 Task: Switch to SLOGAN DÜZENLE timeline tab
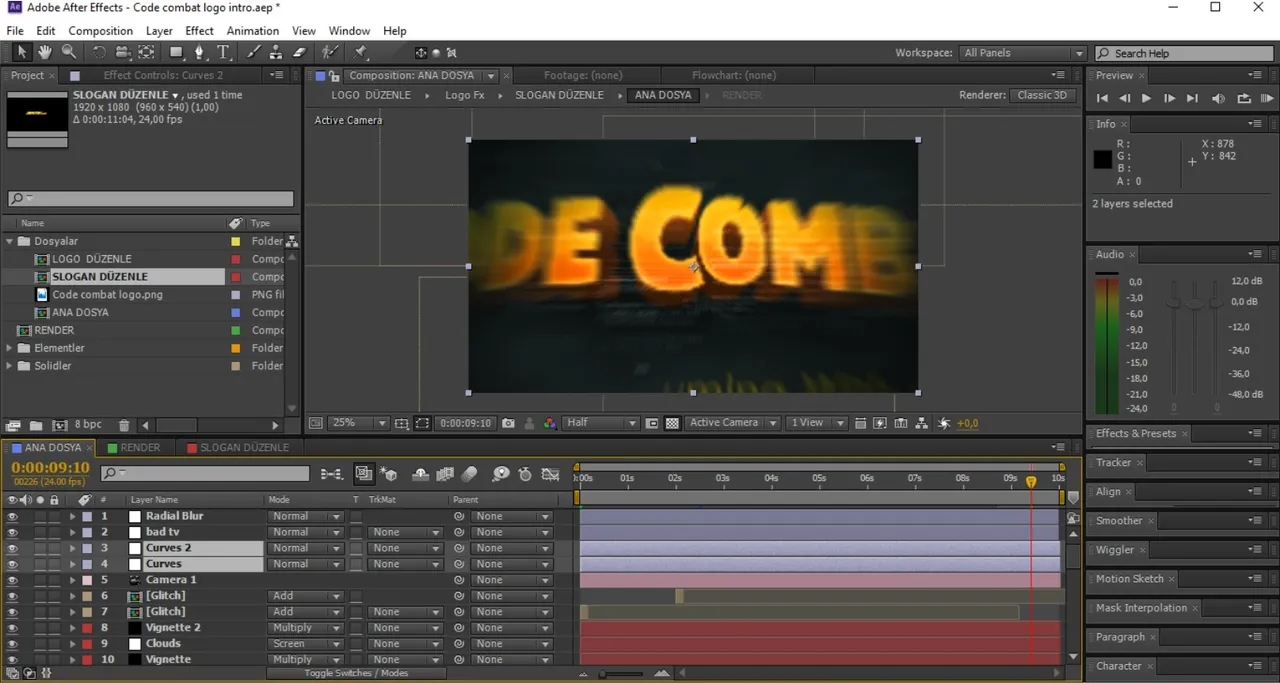click(x=238, y=448)
